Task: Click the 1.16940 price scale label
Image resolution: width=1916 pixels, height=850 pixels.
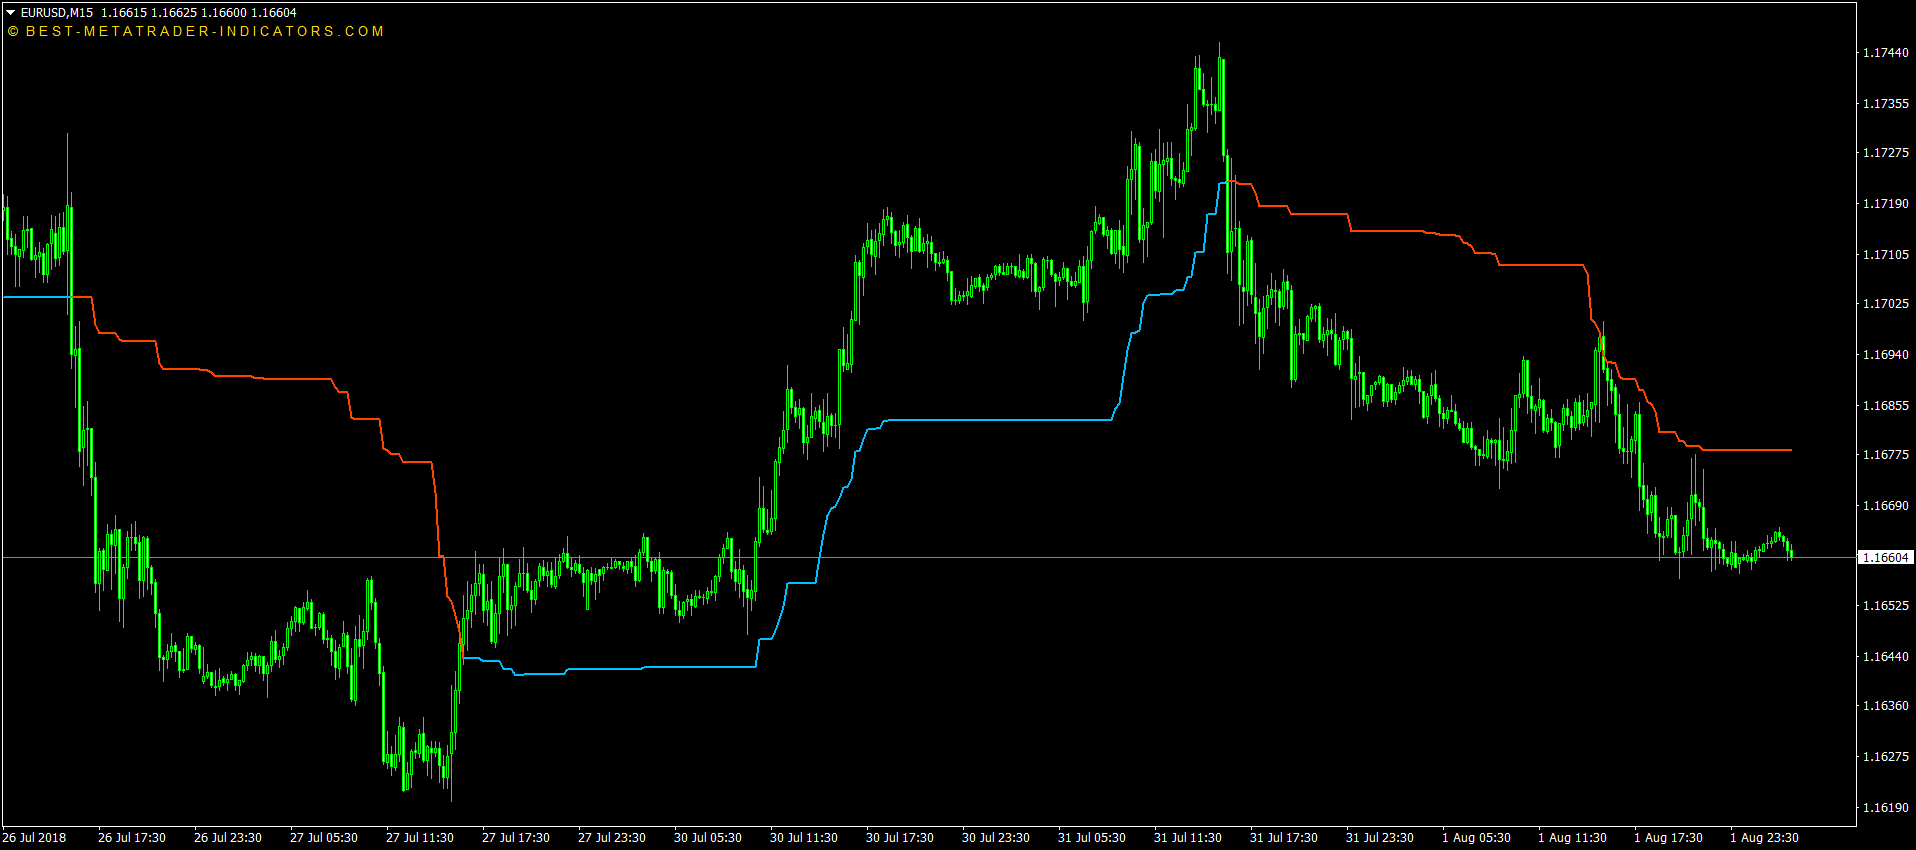Action: (1885, 355)
